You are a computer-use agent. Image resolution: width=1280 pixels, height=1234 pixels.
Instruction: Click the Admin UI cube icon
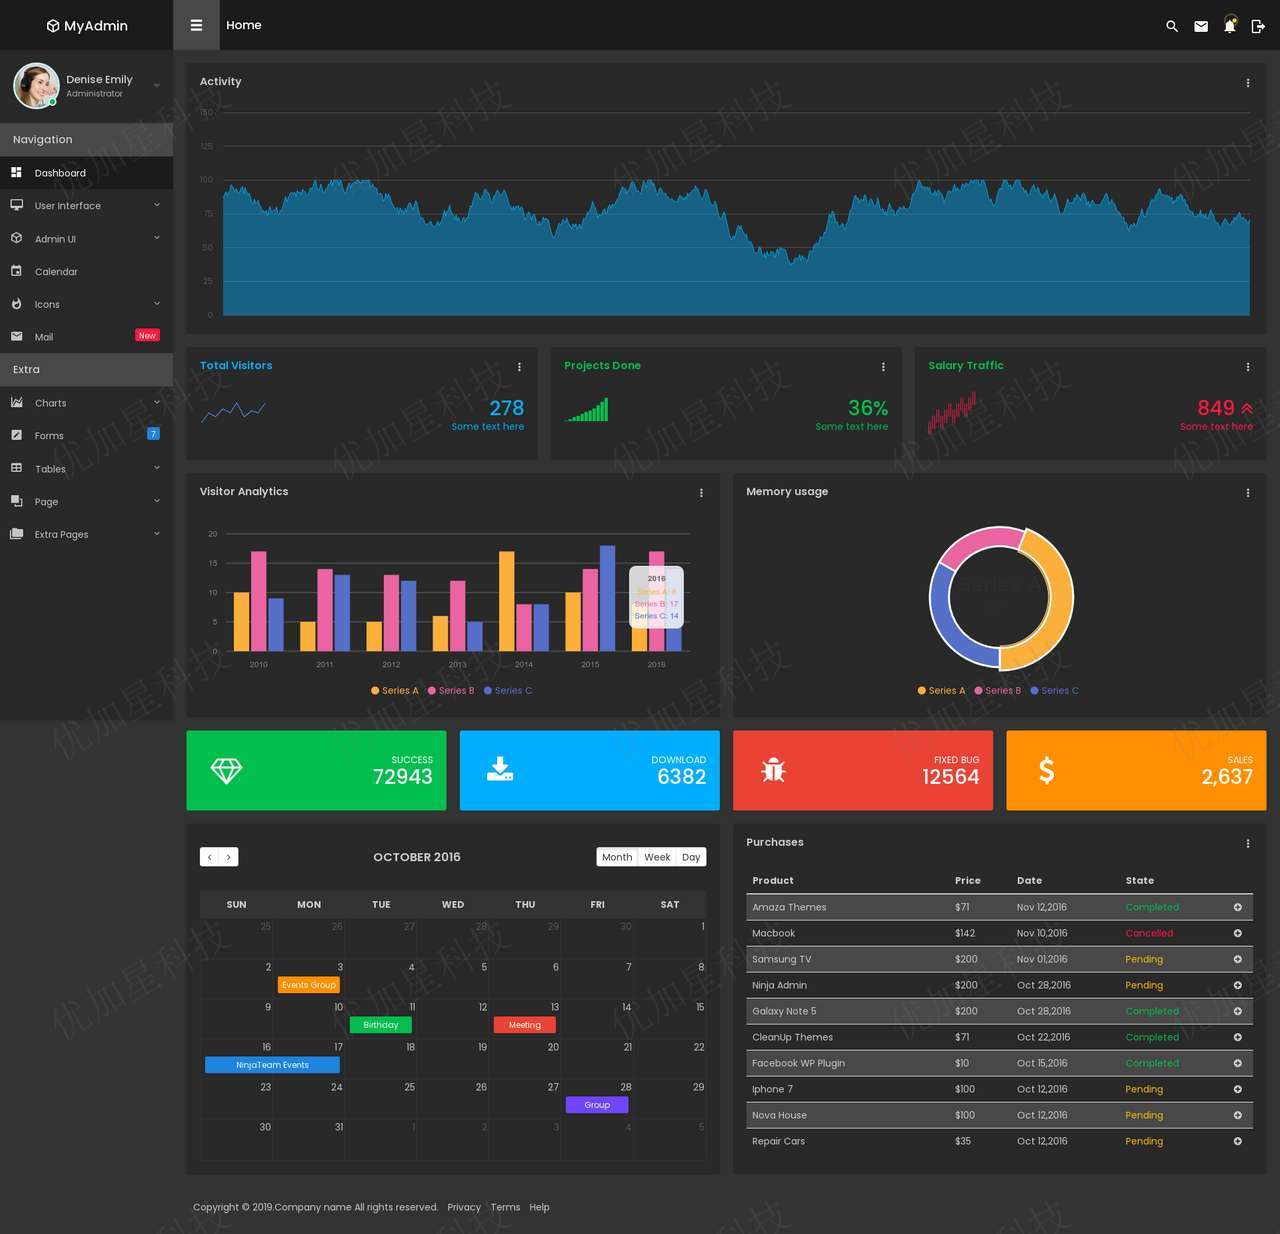(x=16, y=238)
